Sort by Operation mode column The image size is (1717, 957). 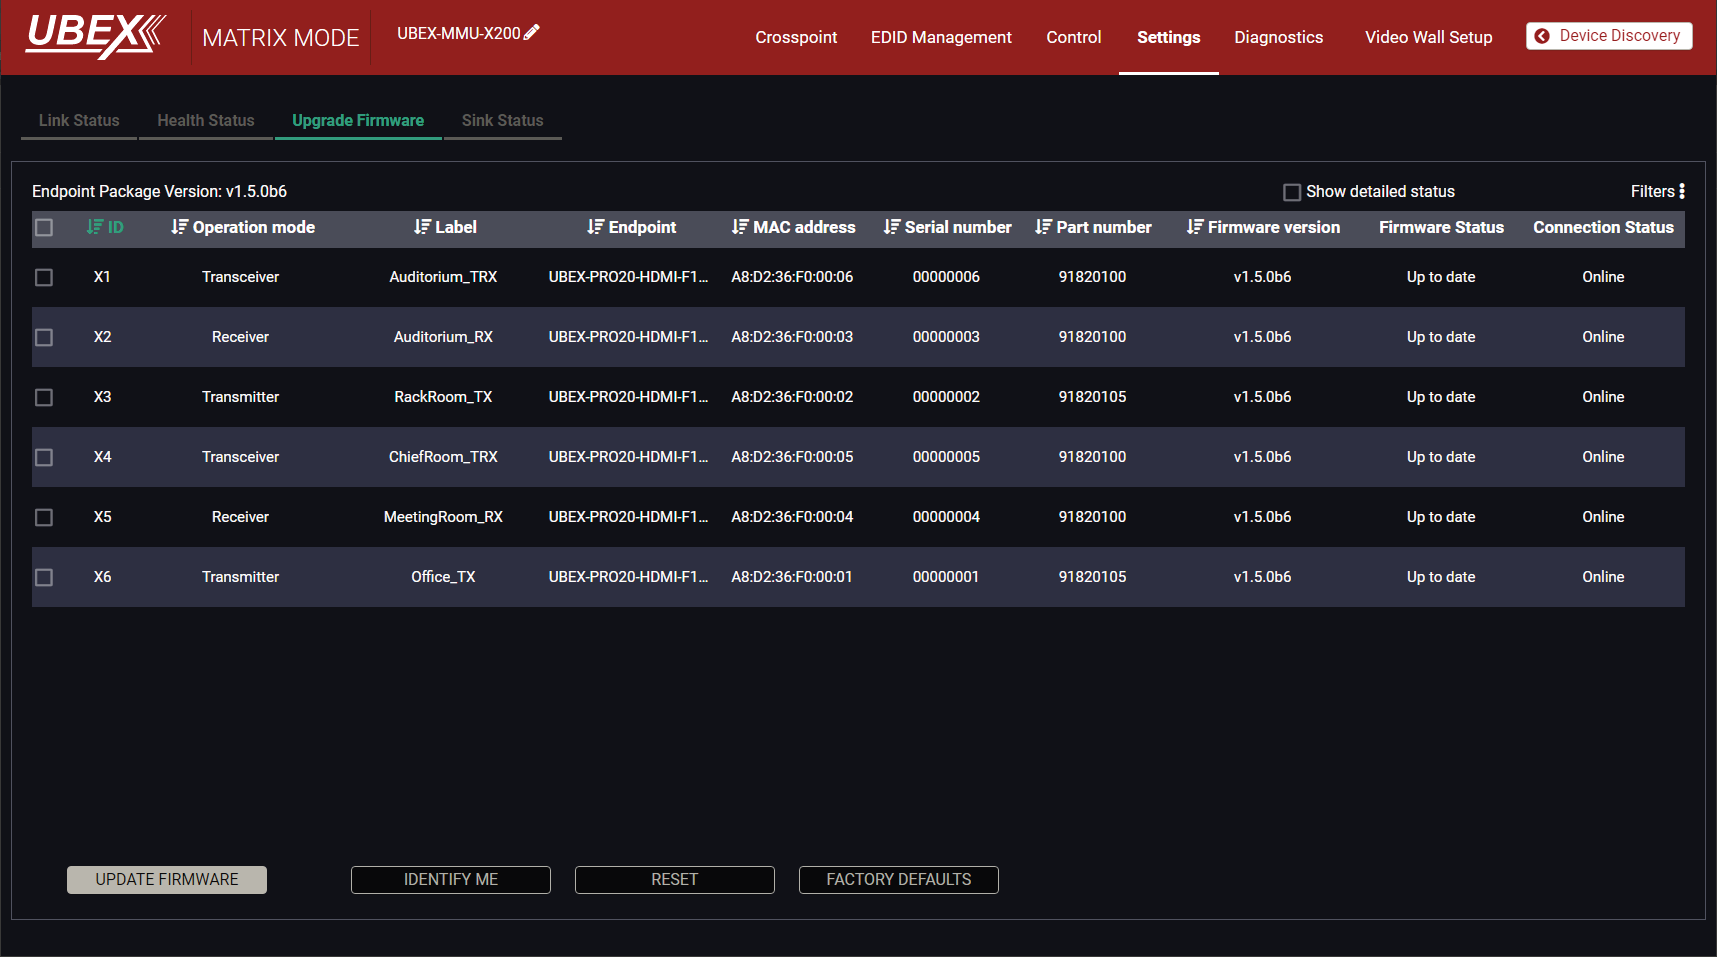click(243, 227)
